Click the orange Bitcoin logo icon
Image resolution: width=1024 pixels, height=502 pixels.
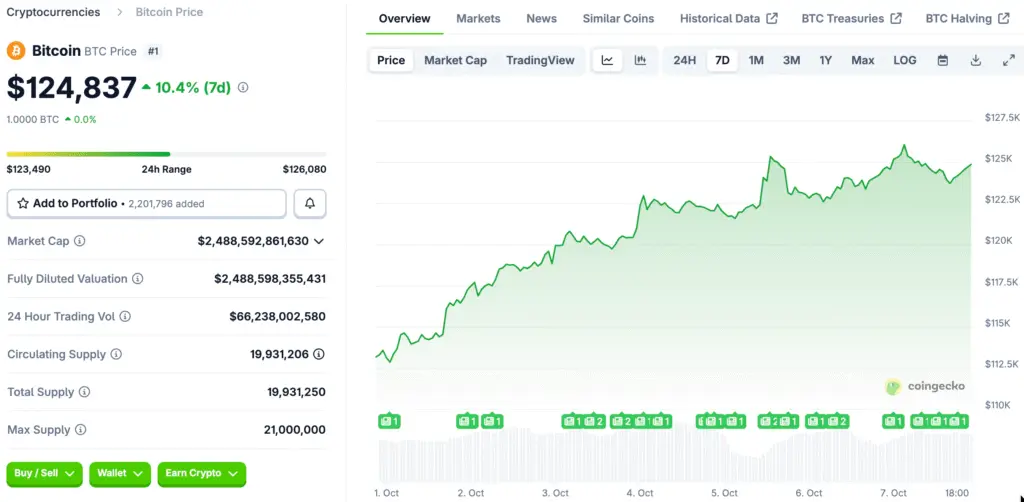(x=16, y=50)
